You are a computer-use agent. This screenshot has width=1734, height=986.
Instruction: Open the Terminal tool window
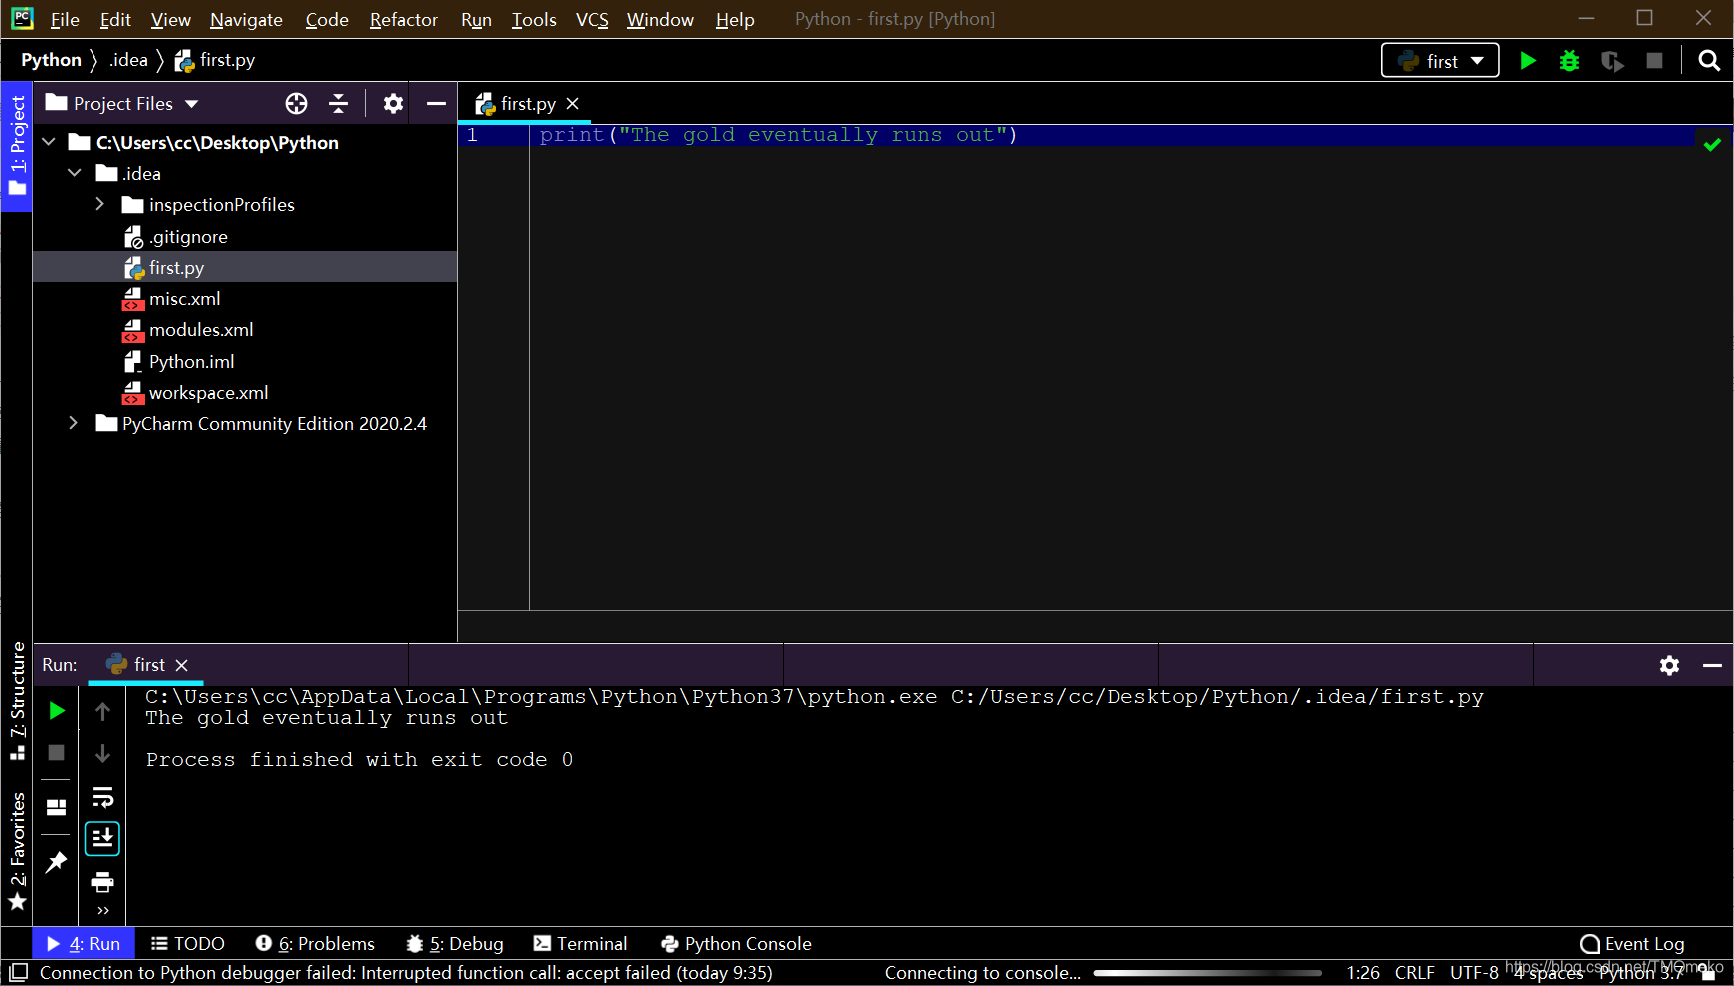(x=581, y=943)
